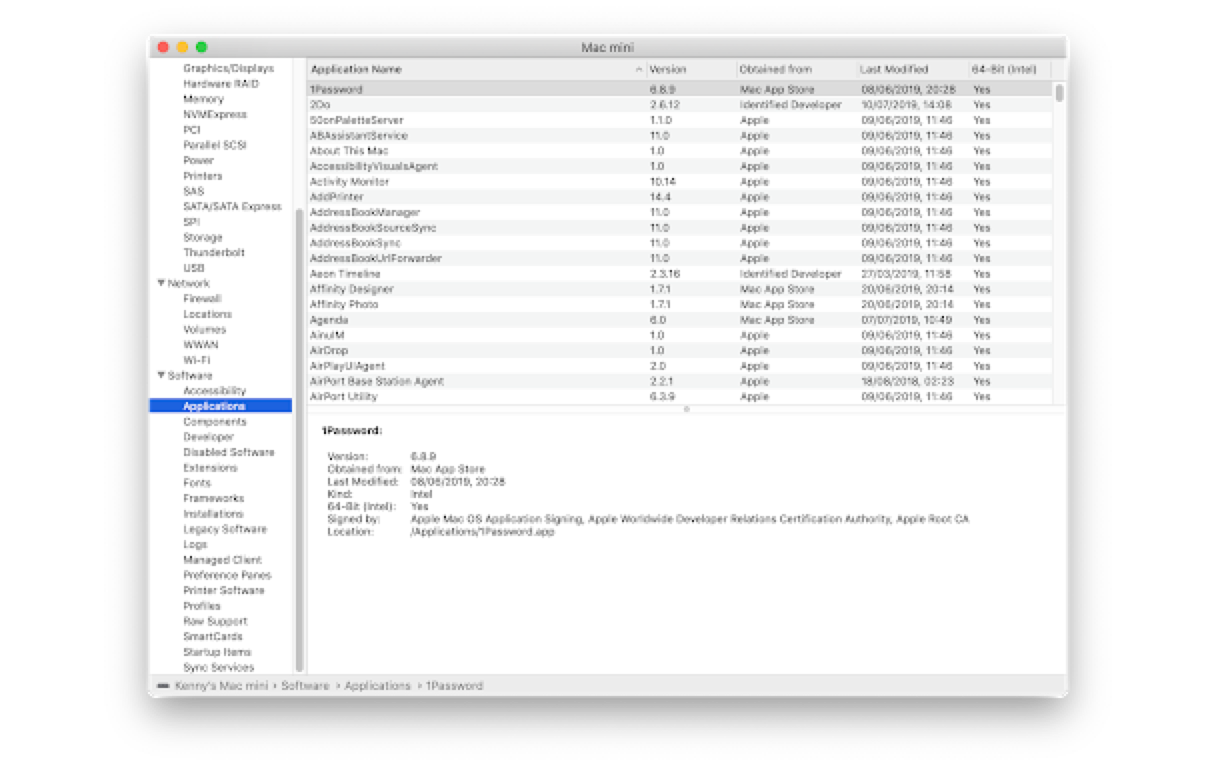Open Wi-Fi under Network
Image resolution: width=1216 pixels, height=760 pixels.
click(196, 360)
